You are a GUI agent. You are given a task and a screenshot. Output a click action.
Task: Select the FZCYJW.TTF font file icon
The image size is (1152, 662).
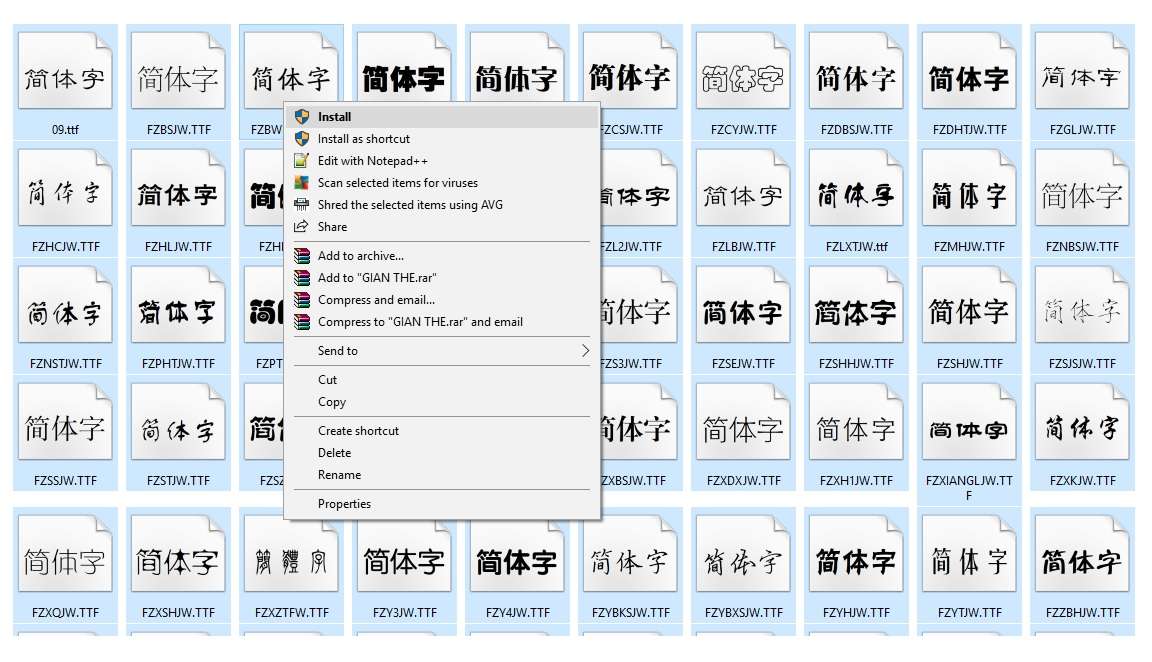coord(743,71)
